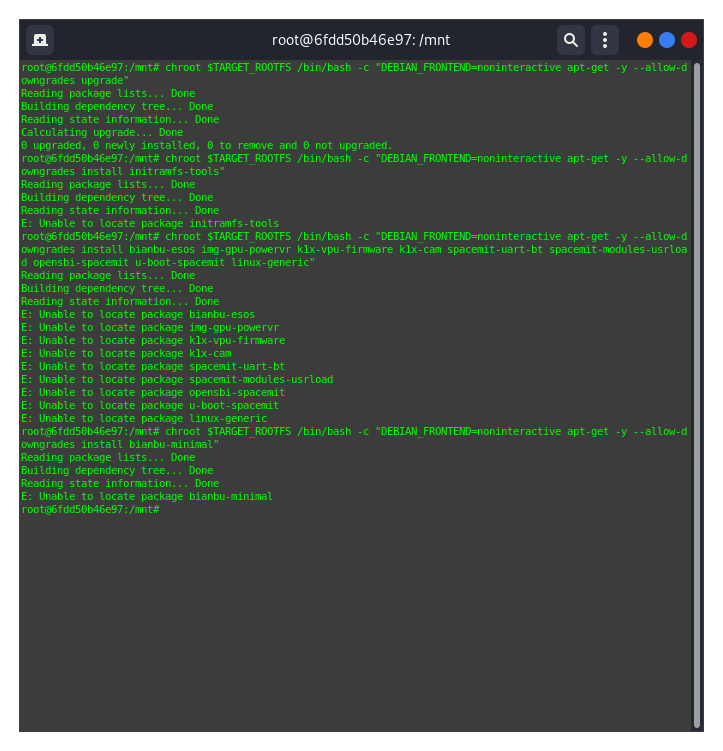Click the 'Calculating upgrade... Done' line
723x751 pixels.
coord(102,132)
